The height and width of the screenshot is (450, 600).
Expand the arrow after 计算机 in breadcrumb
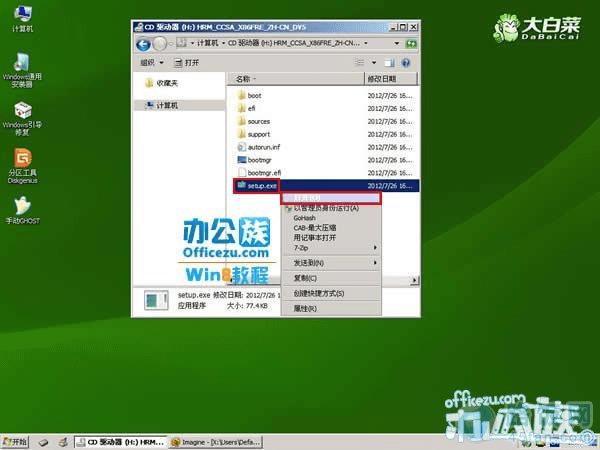coord(223,43)
